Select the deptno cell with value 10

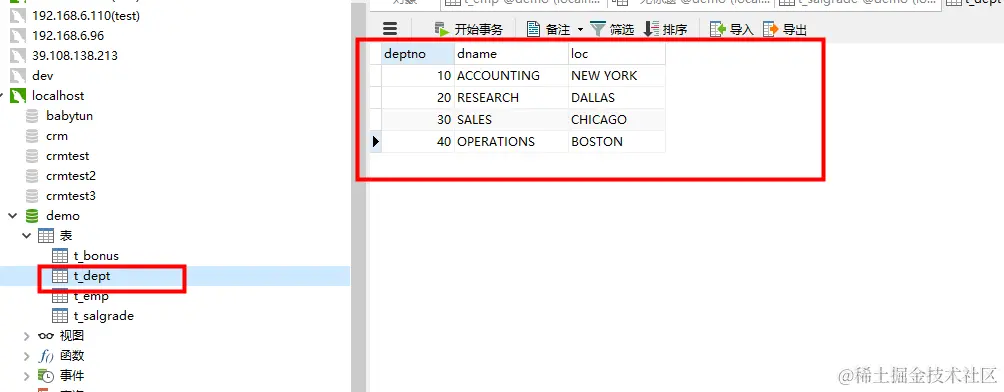[x=418, y=76]
